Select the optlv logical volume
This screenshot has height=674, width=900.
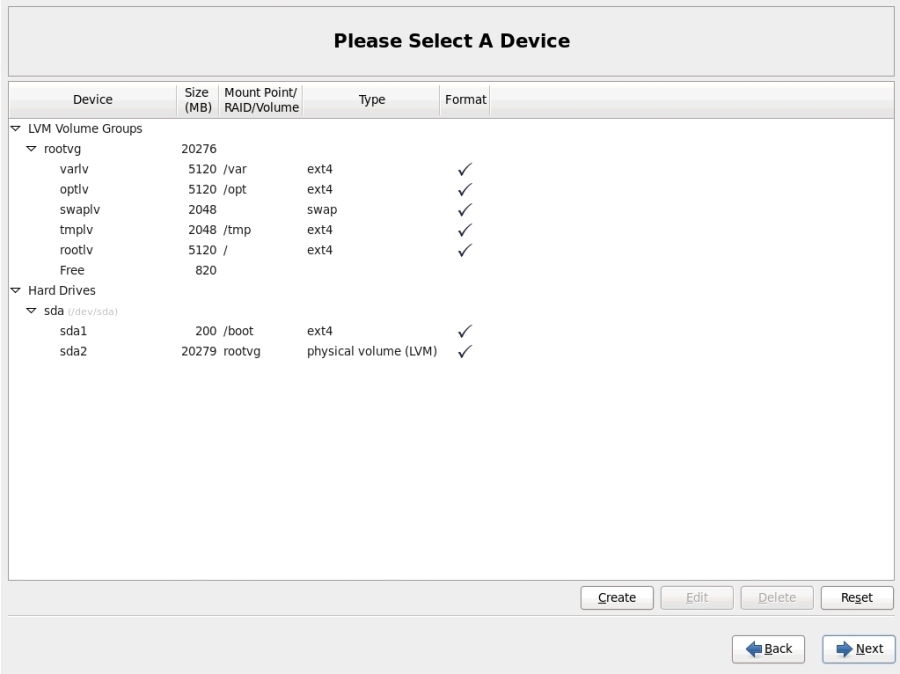[74, 189]
